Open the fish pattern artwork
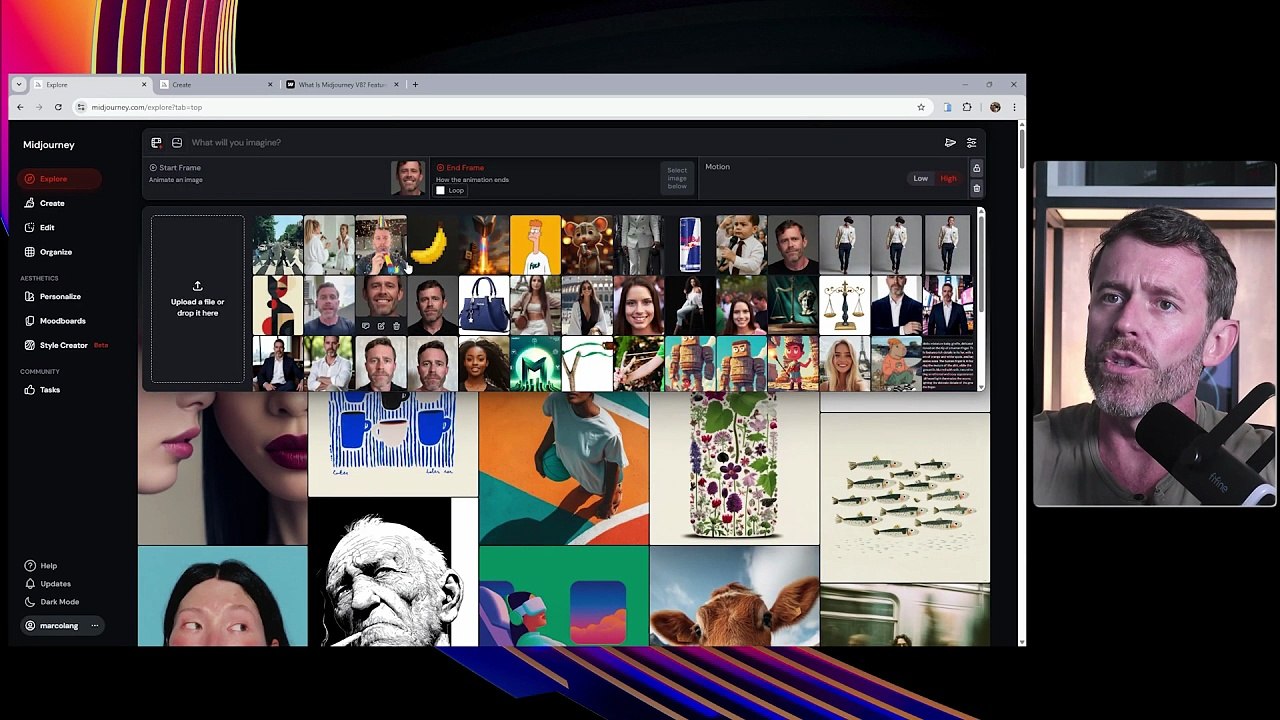 [x=905, y=498]
